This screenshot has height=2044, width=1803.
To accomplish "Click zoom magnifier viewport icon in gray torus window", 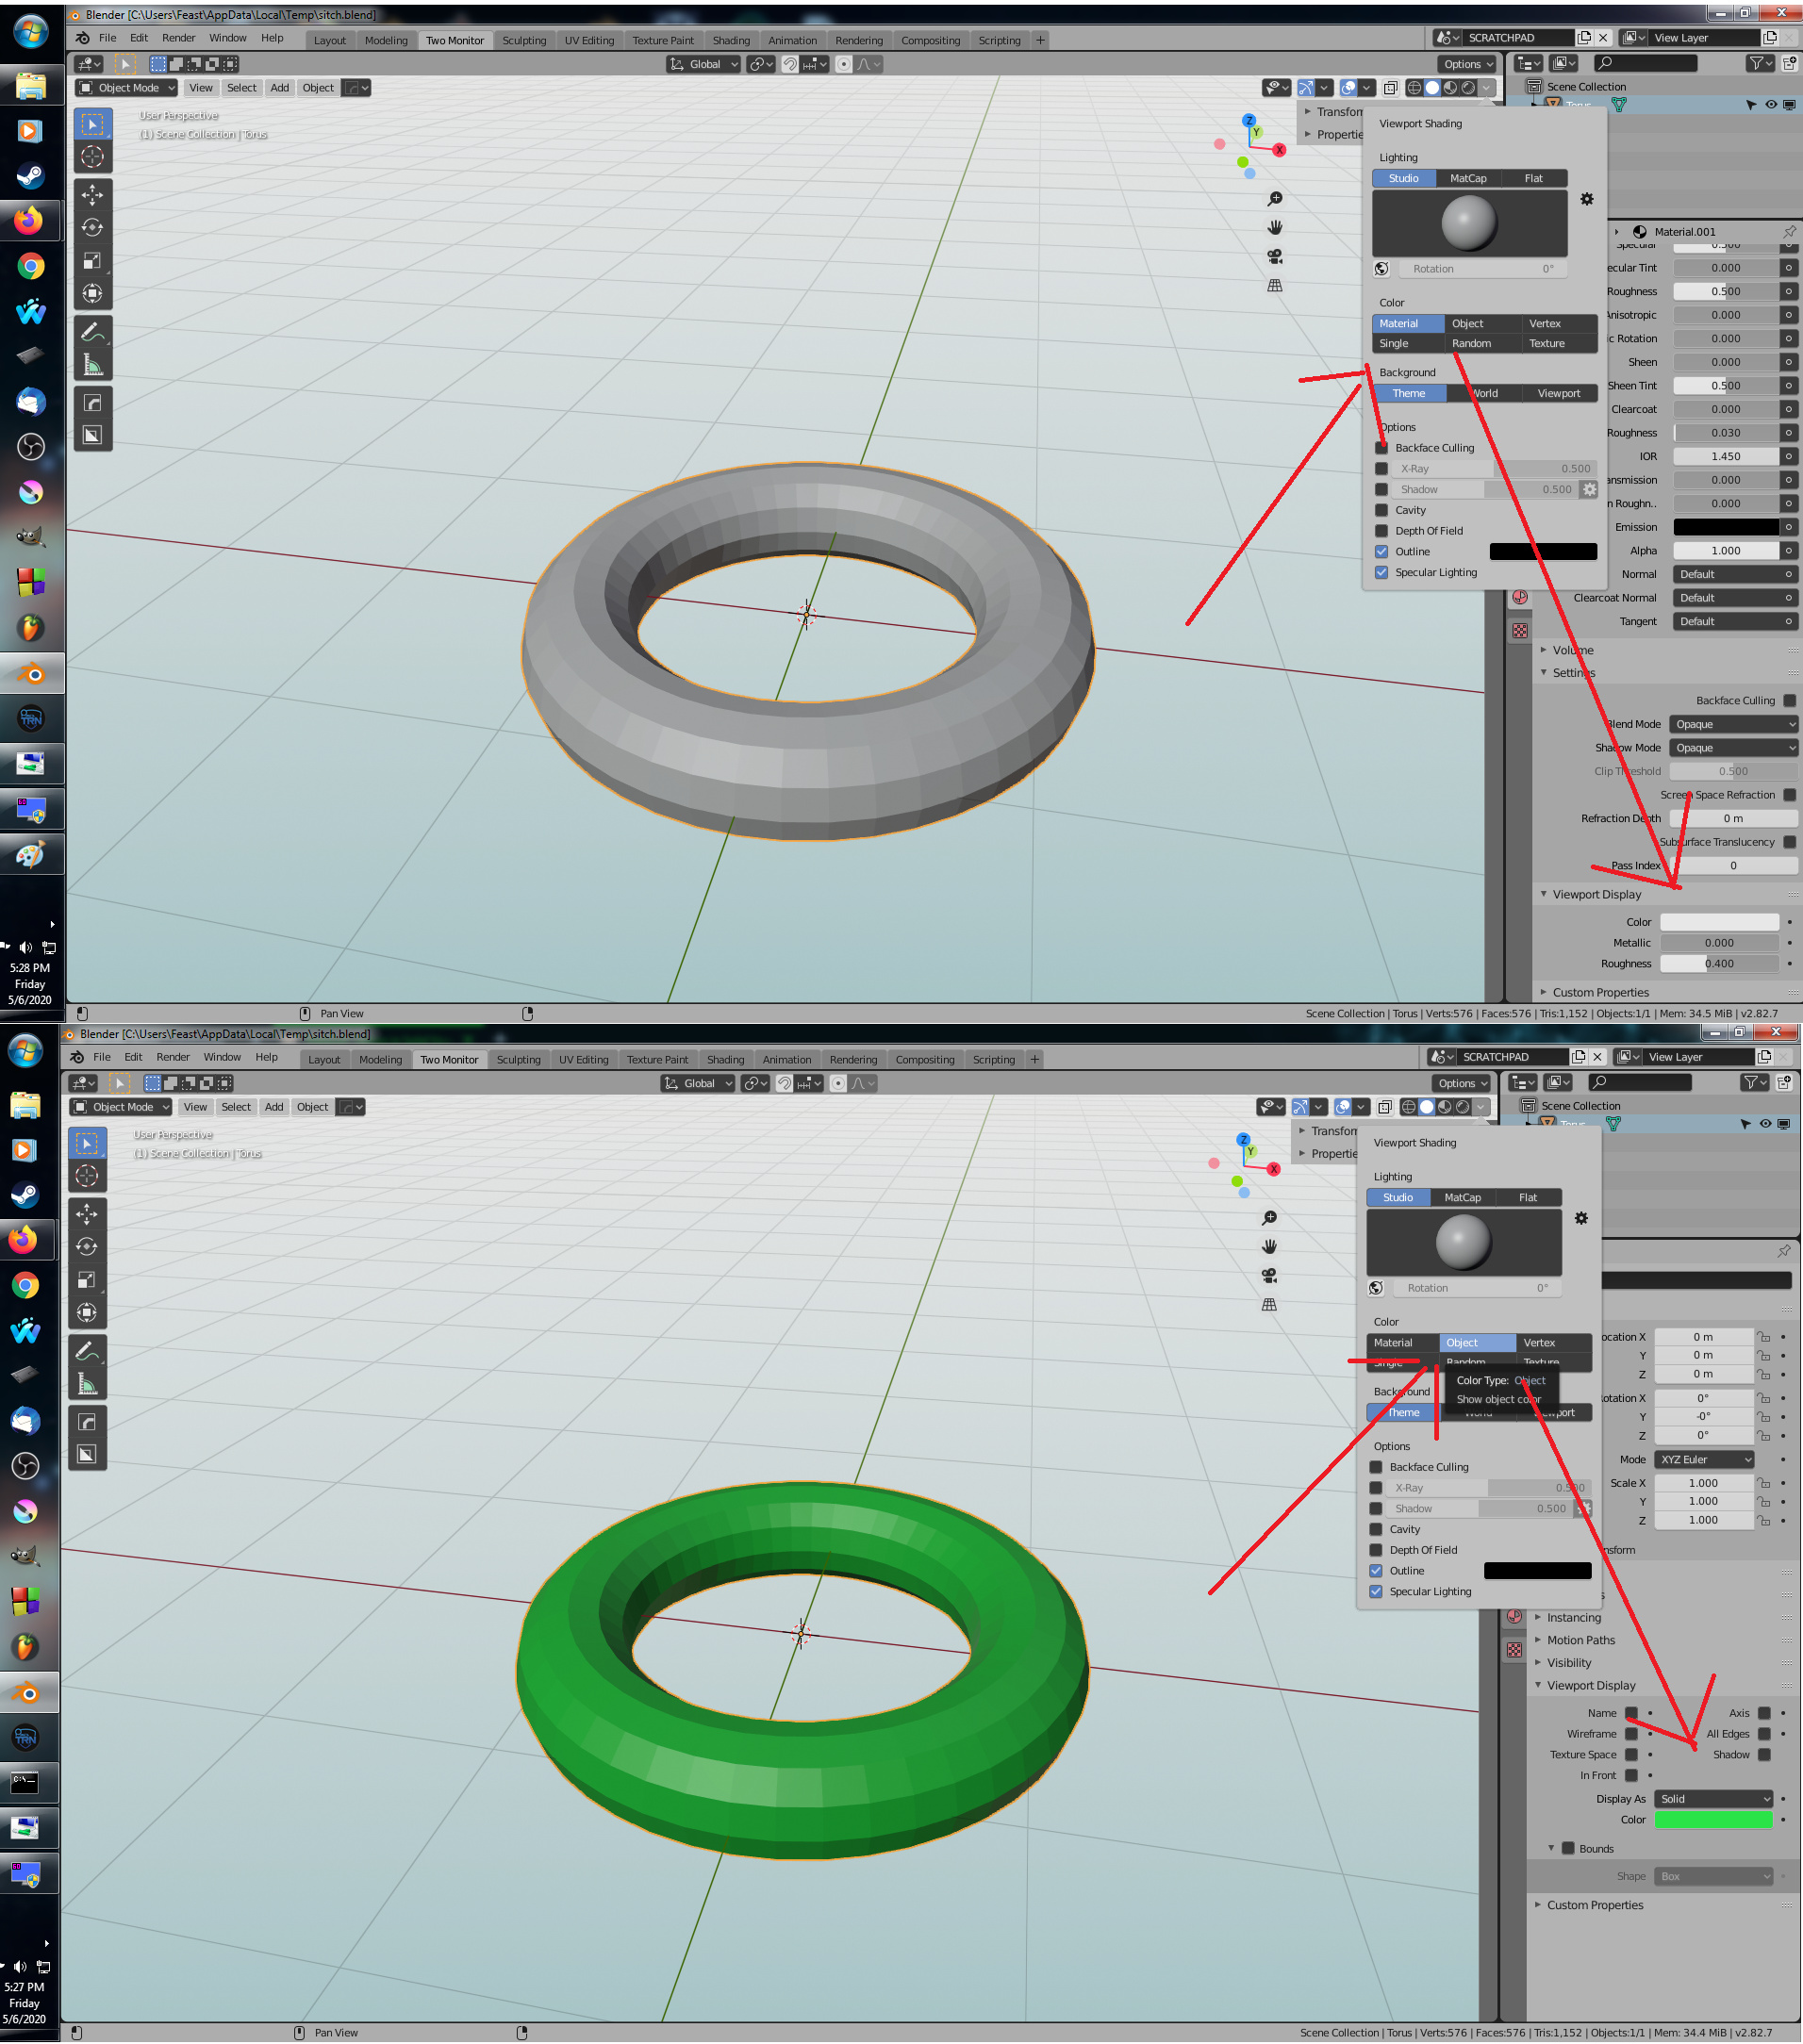I will (1275, 199).
